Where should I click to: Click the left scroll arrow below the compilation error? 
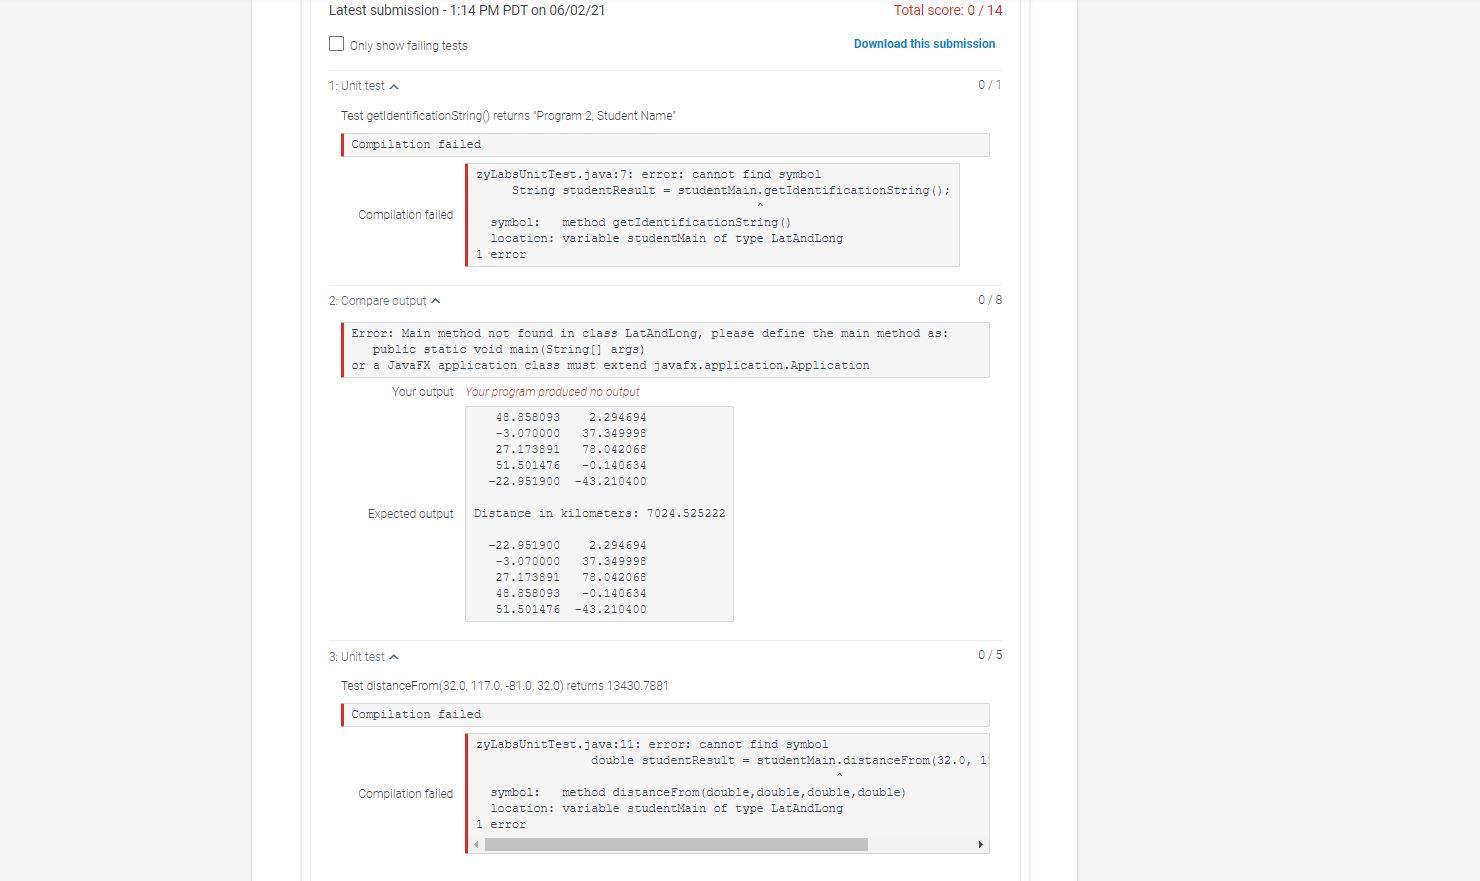coord(475,844)
